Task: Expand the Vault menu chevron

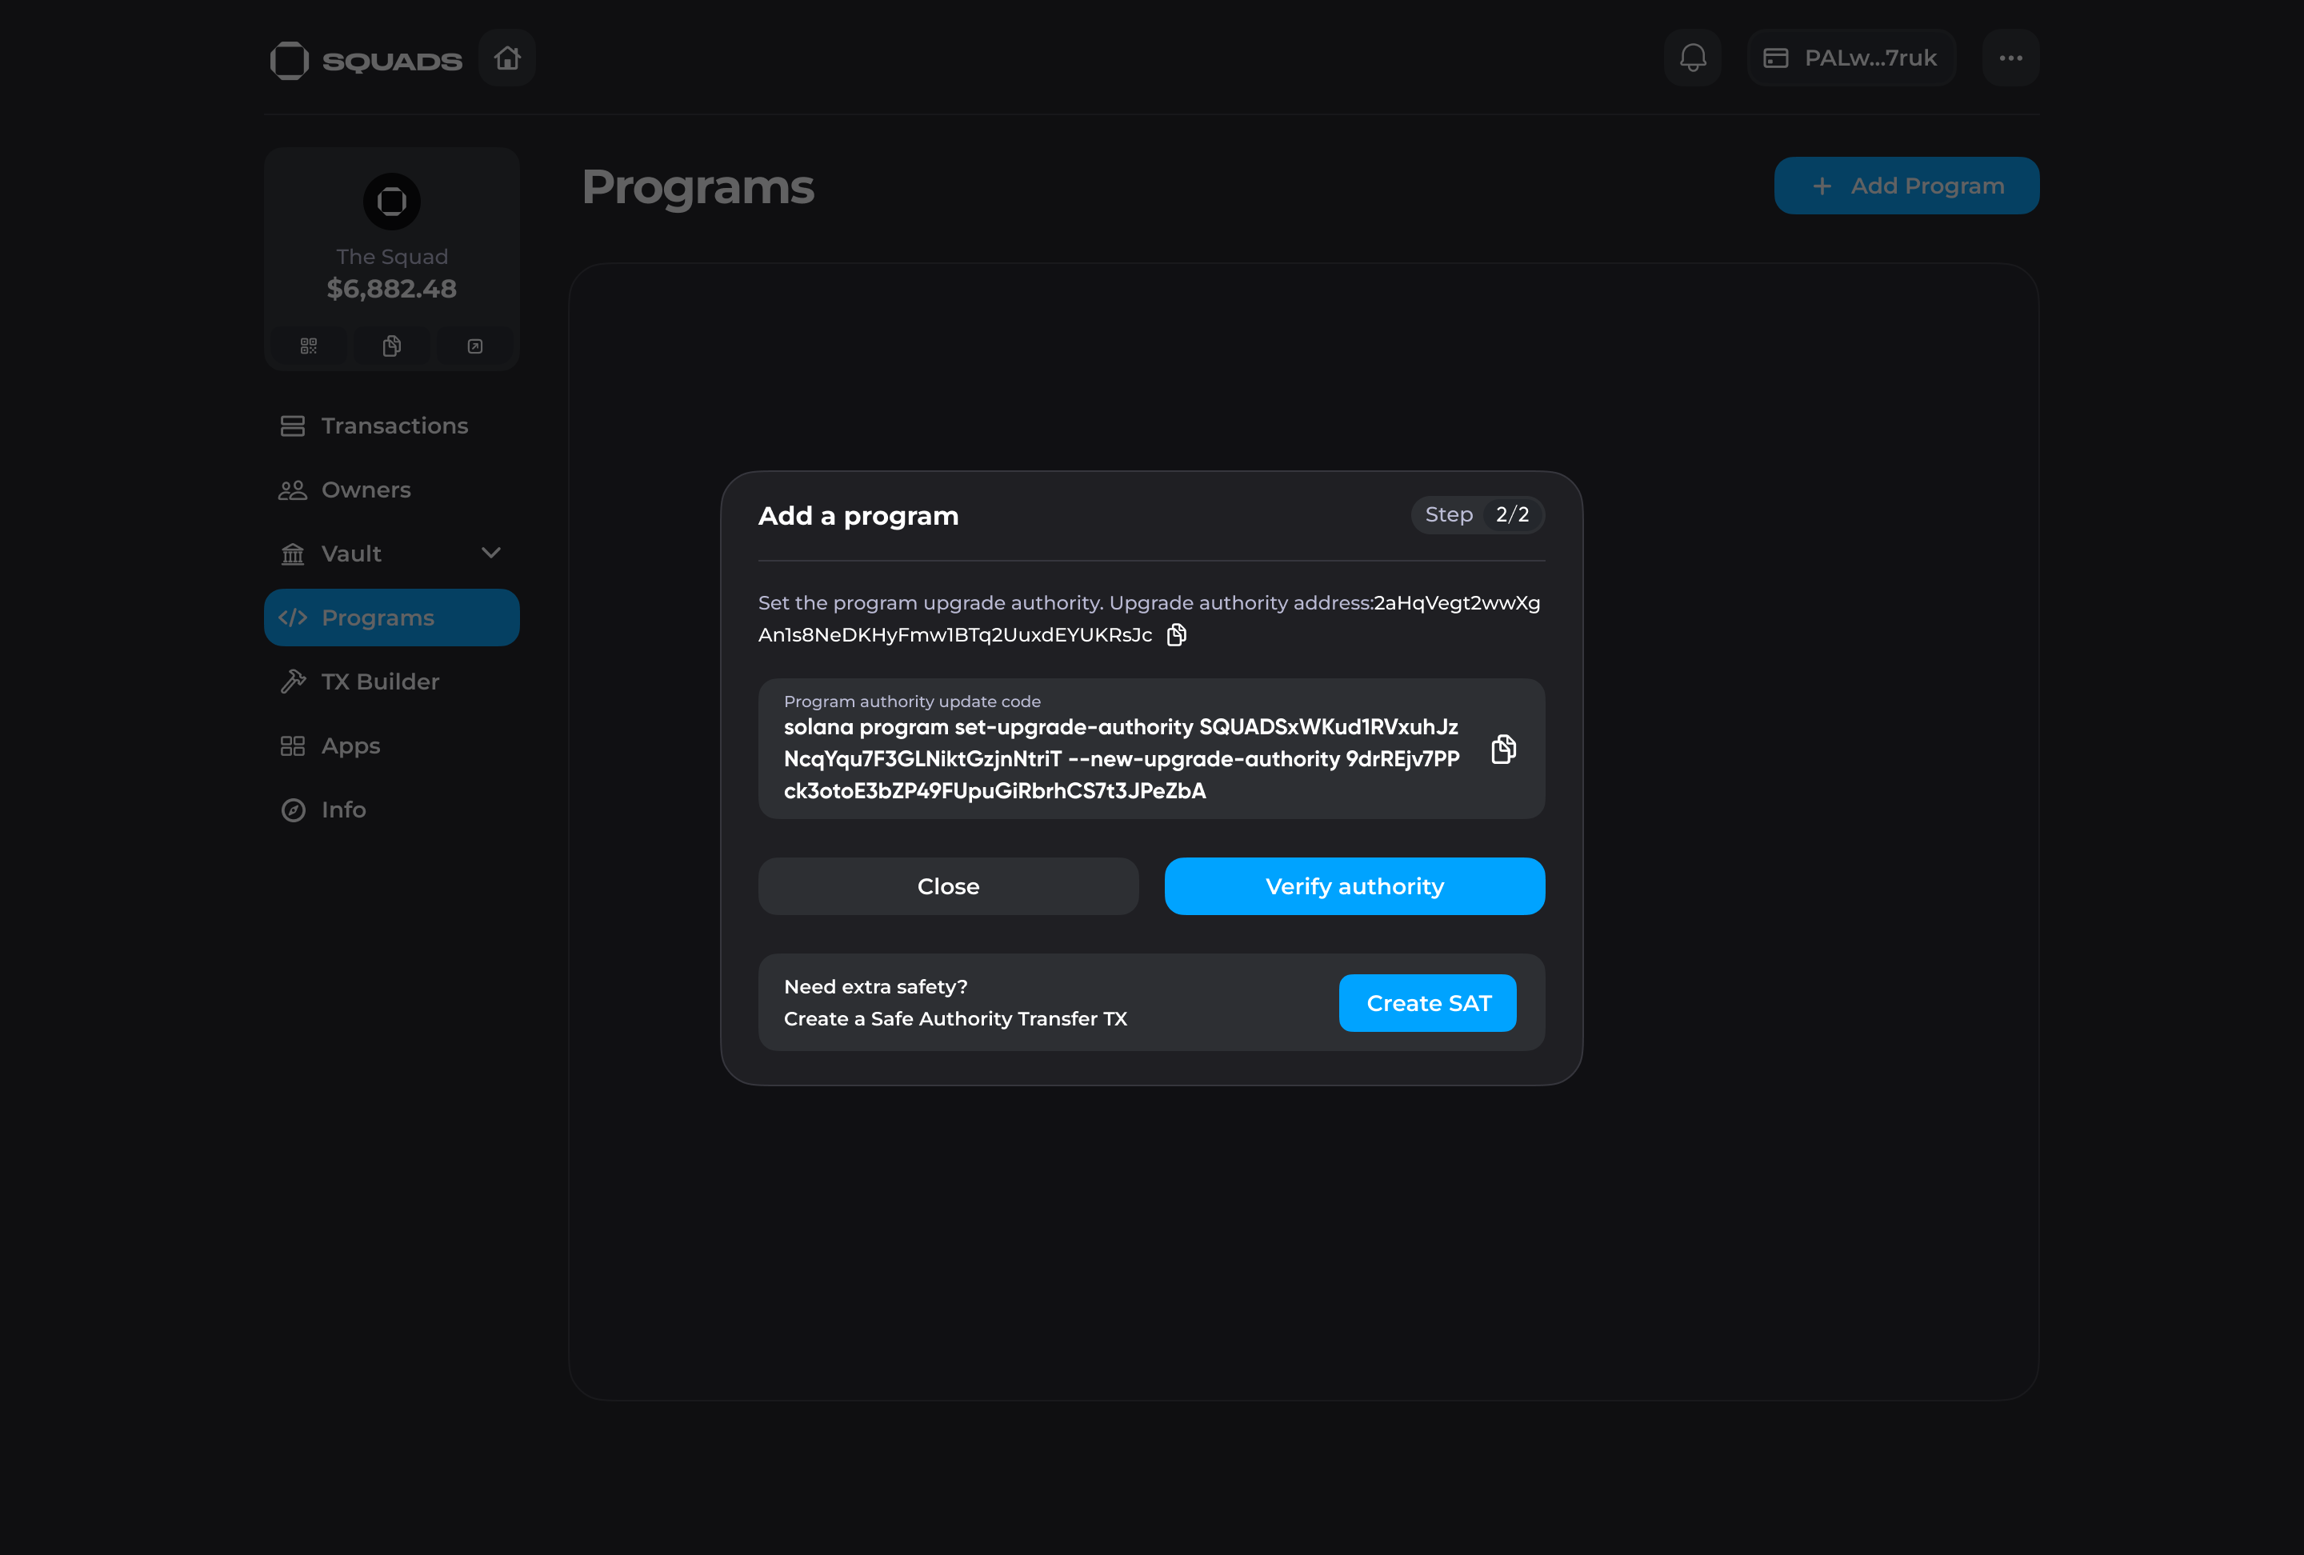Action: point(490,553)
